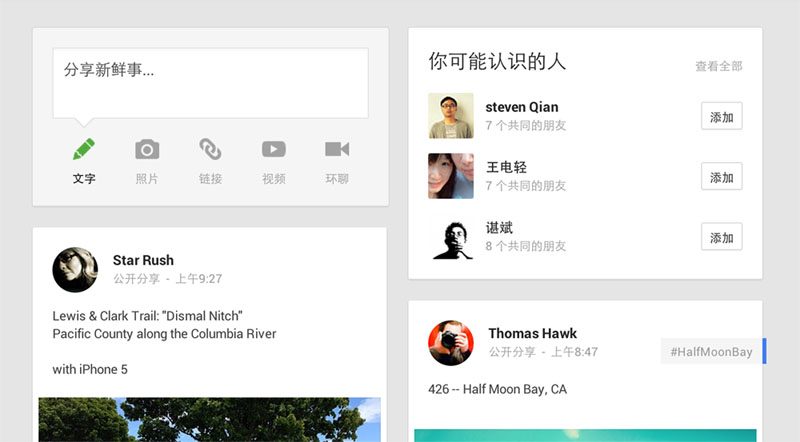Screen dimensions: 800x442
Task: Add 王电轻 with the 添加 button
Action: pyautogui.click(x=721, y=176)
